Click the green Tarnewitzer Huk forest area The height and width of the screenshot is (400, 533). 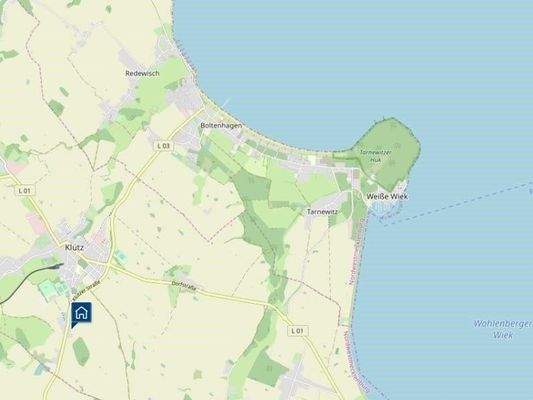pyautogui.click(x=388, y=153)
